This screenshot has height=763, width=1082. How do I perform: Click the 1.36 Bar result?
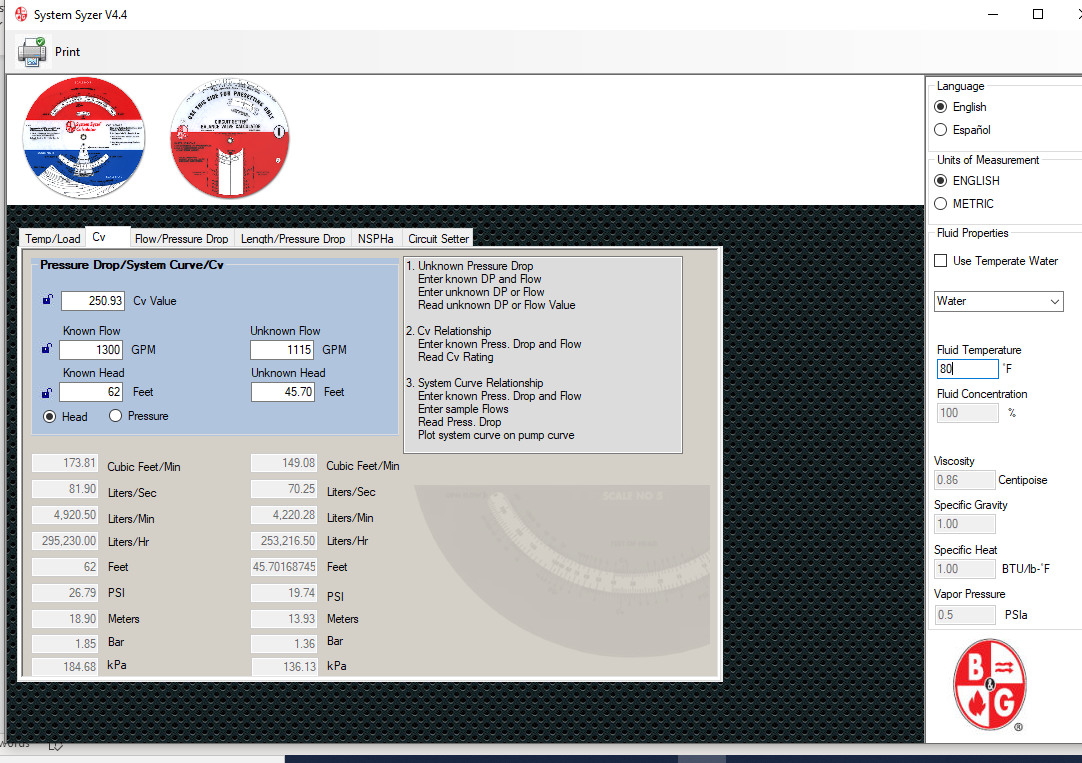284,644
